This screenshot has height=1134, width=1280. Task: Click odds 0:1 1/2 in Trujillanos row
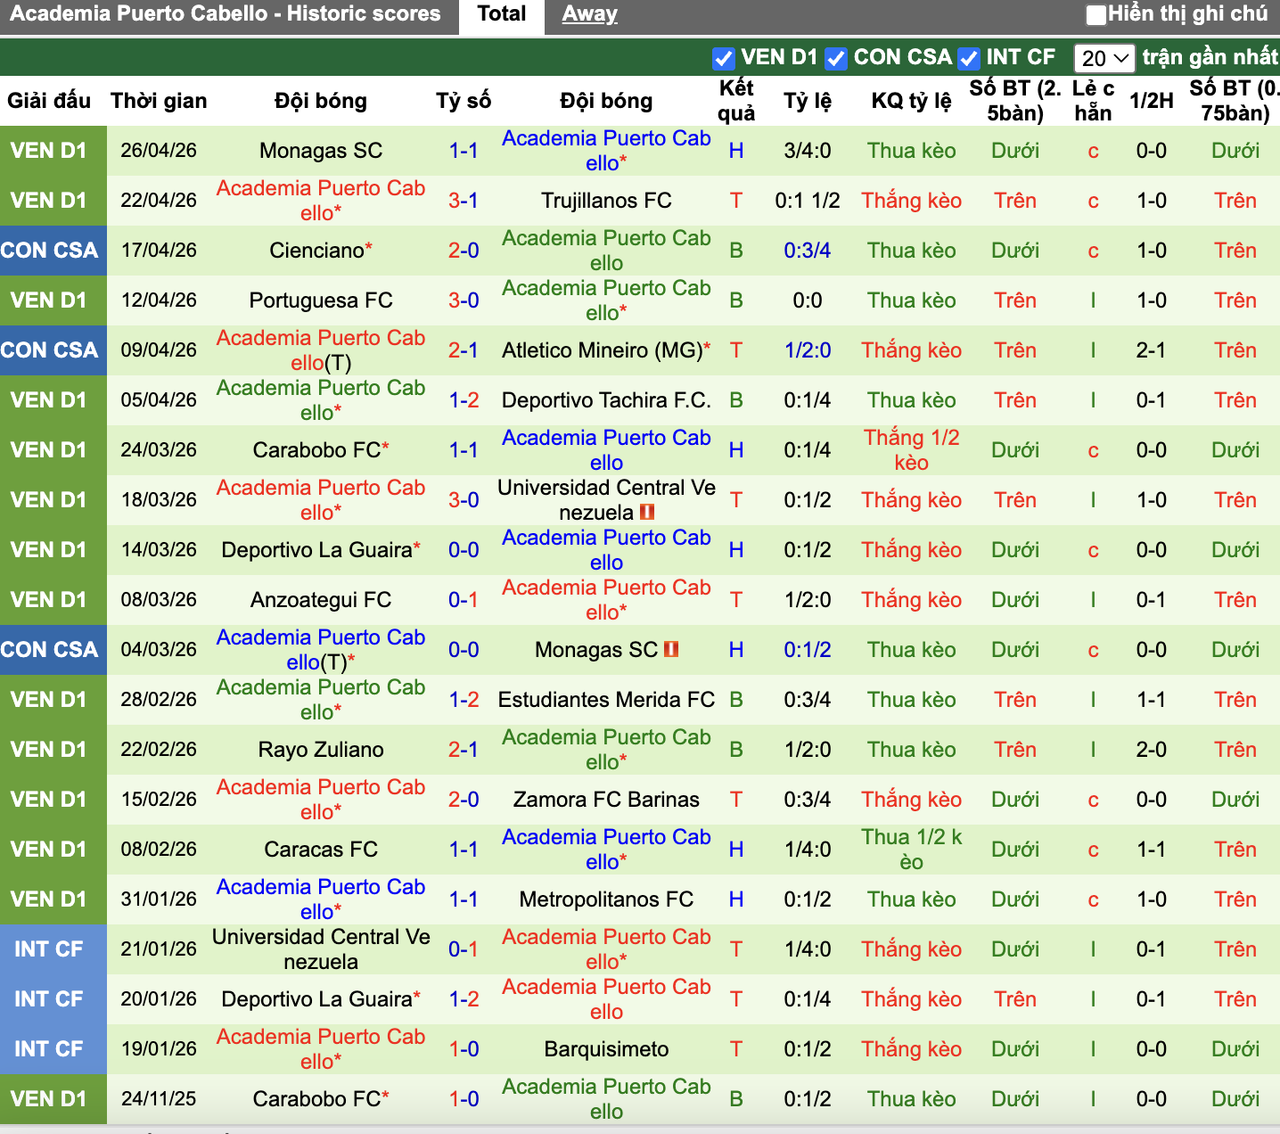(x=807, y=201)
